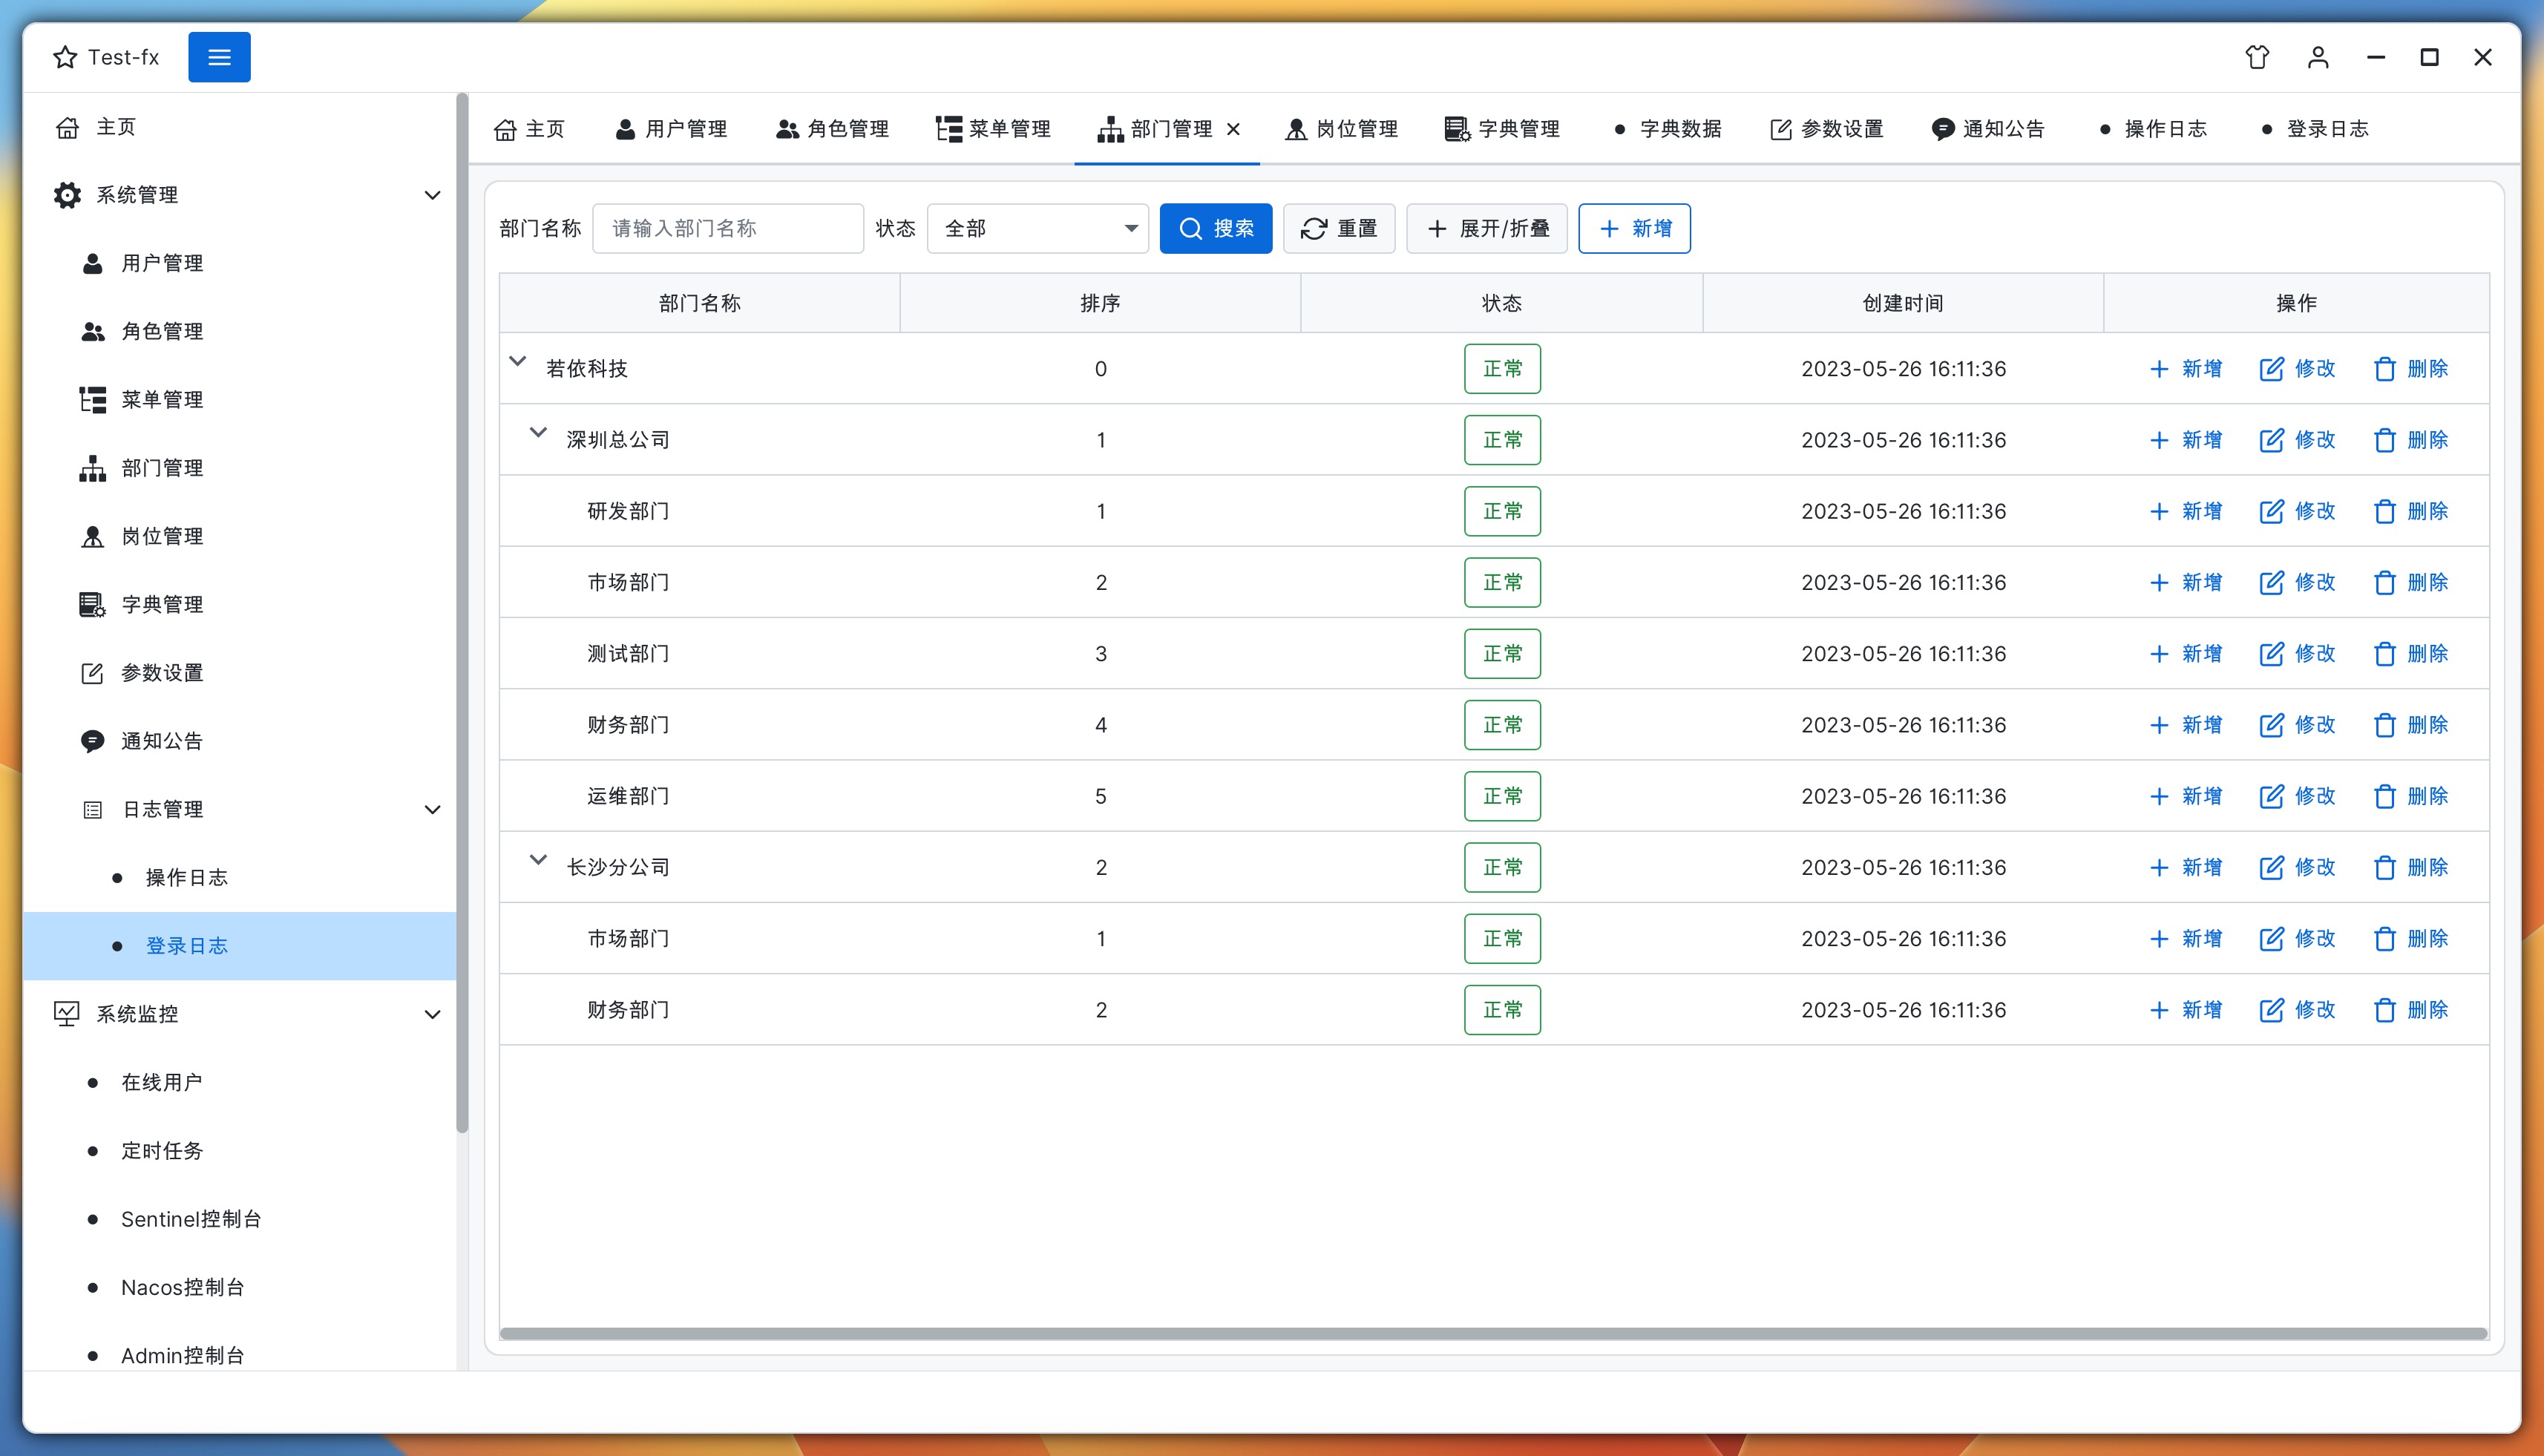Click edit icon for 研发部门 row
The height and width of the screenshot is (1456, 2544).
pyautogui.click(x=2271, y=511)
